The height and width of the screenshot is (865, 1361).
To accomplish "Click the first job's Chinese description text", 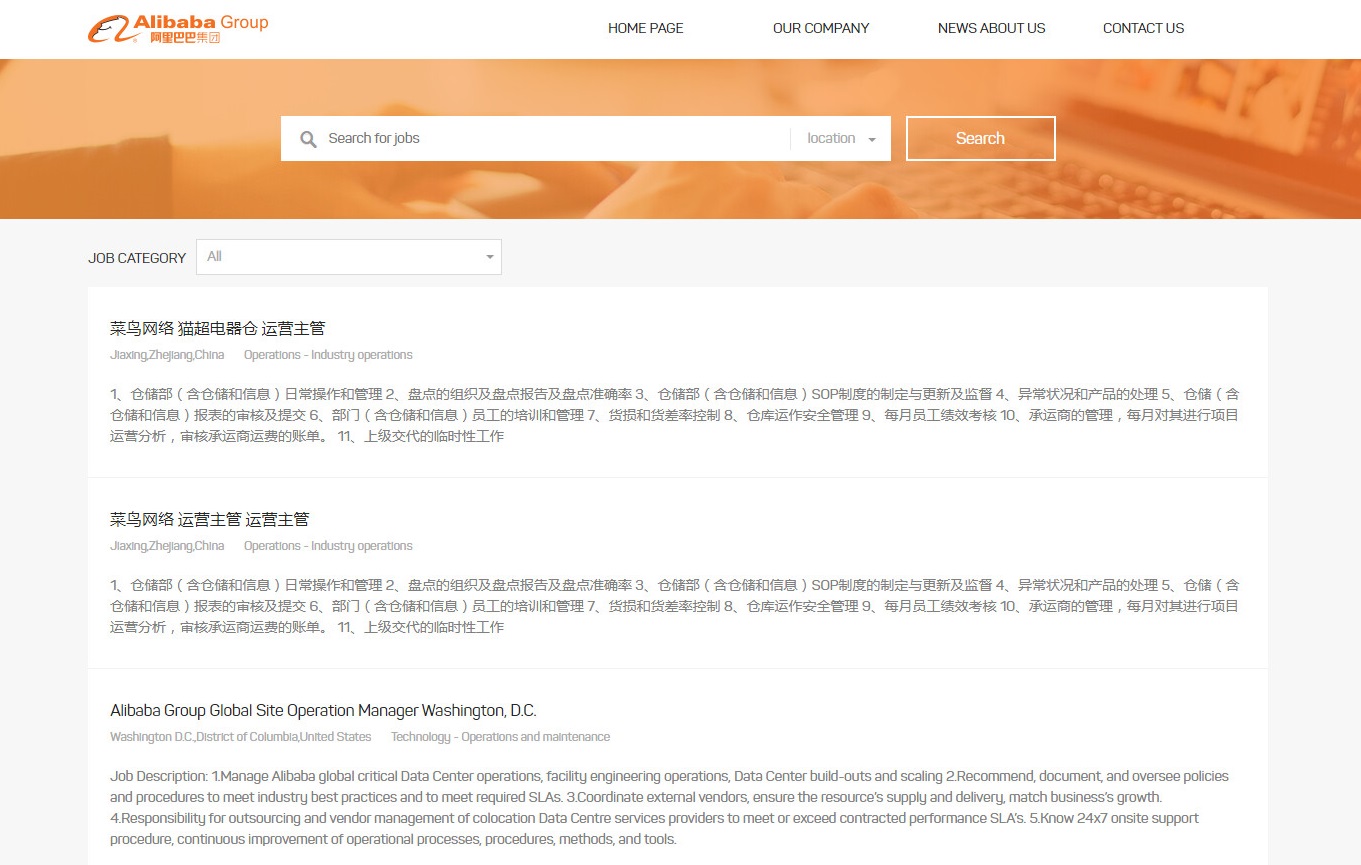I will pos(674,415).
